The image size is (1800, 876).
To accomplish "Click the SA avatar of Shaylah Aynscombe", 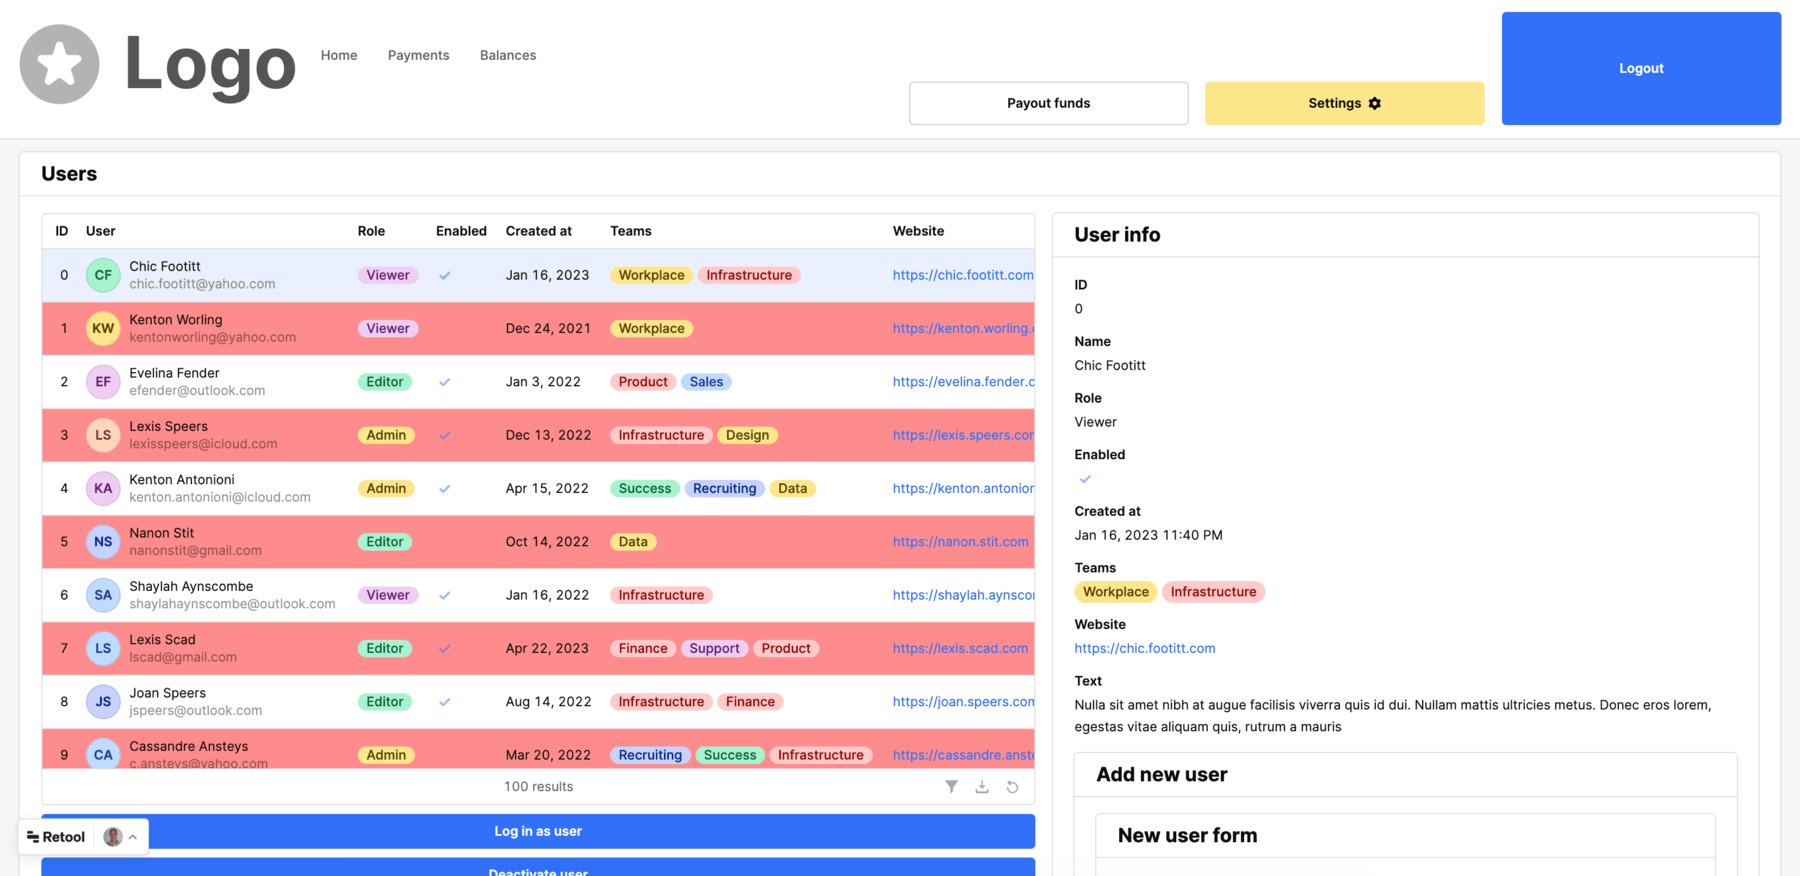I will [103, 595].
